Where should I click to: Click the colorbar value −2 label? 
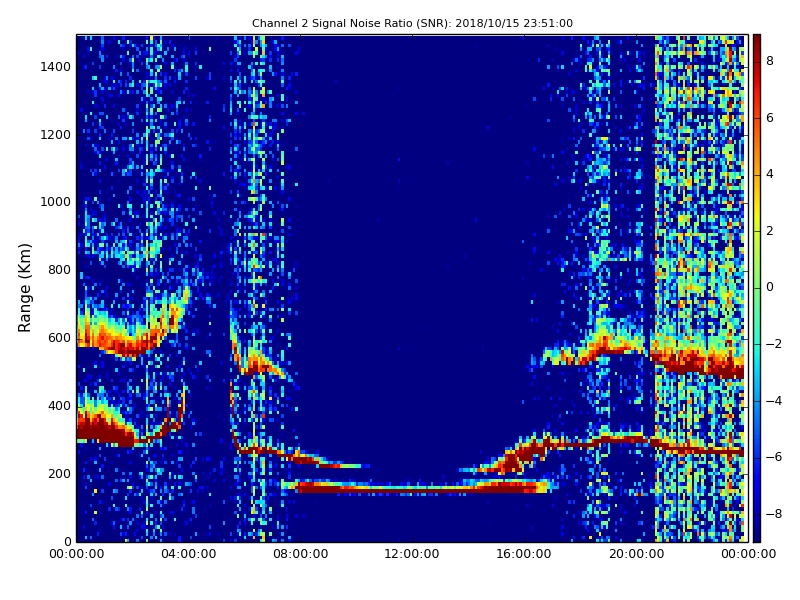[x=774, y=344]
